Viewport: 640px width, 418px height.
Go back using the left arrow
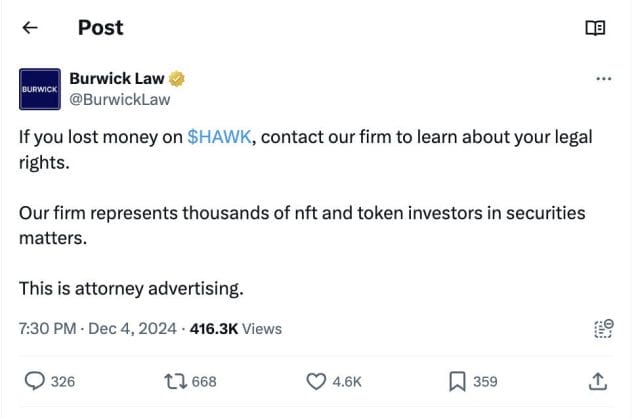(30, 28)
